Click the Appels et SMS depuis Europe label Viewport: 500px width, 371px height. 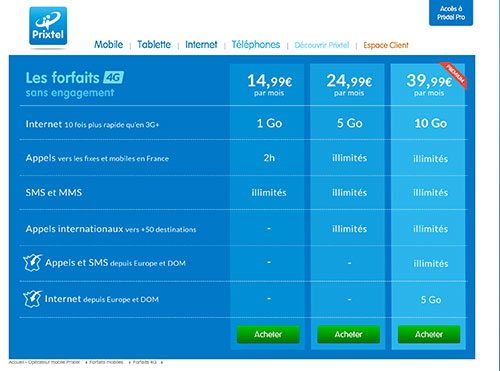(x=115, y=263)
